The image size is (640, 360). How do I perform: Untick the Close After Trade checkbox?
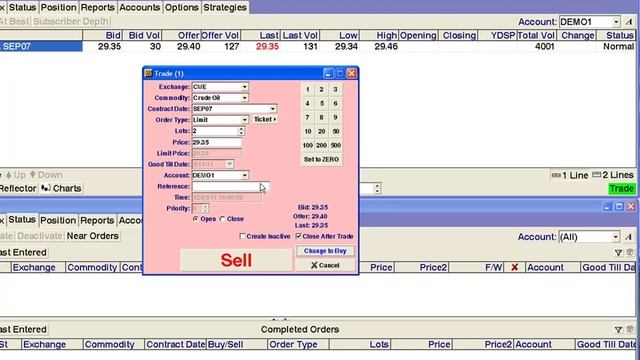point(299,236)
